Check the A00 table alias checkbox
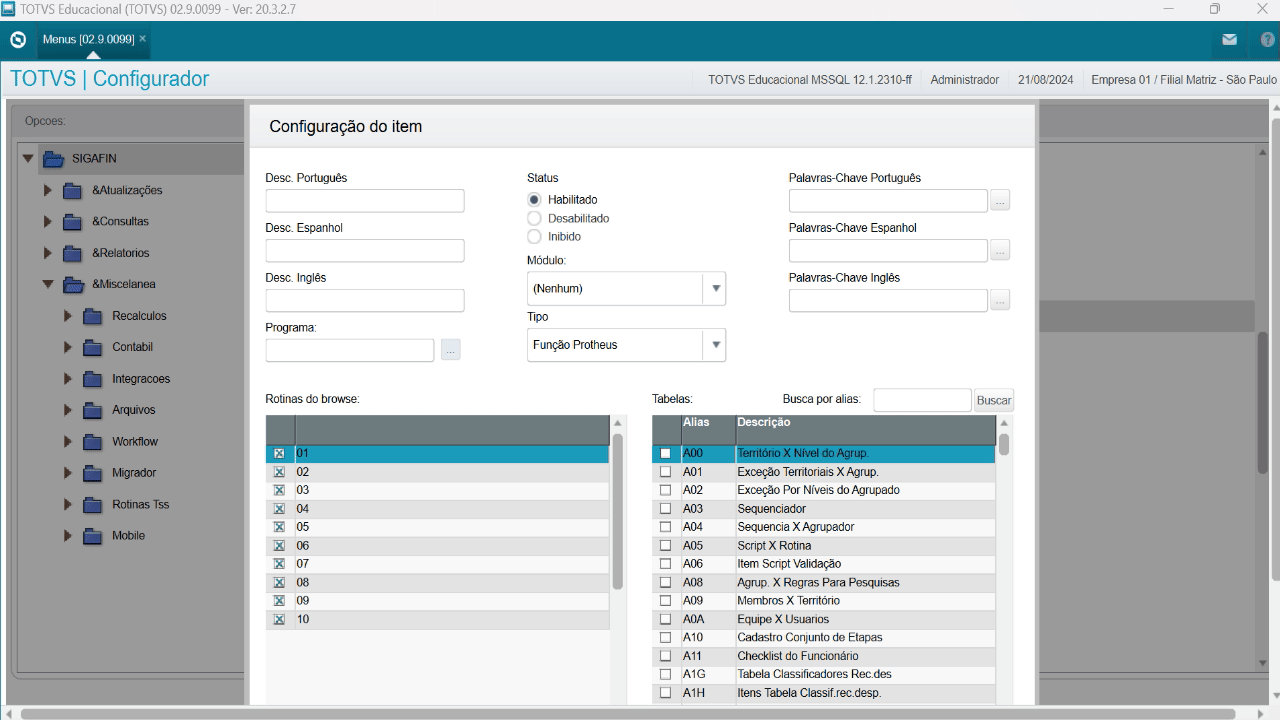This screenshot has height=720, width=1280. (x=666, y=454)
